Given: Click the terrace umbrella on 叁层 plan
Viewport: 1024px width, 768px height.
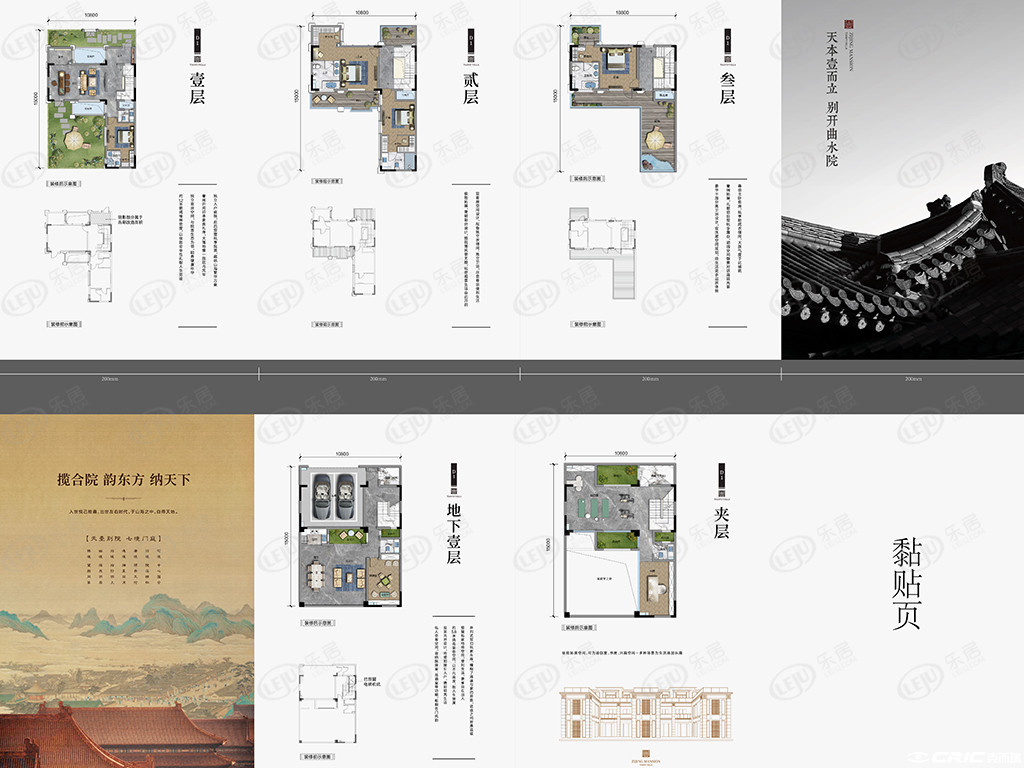Looking at the screenshot, I should [x=655, y=139].
